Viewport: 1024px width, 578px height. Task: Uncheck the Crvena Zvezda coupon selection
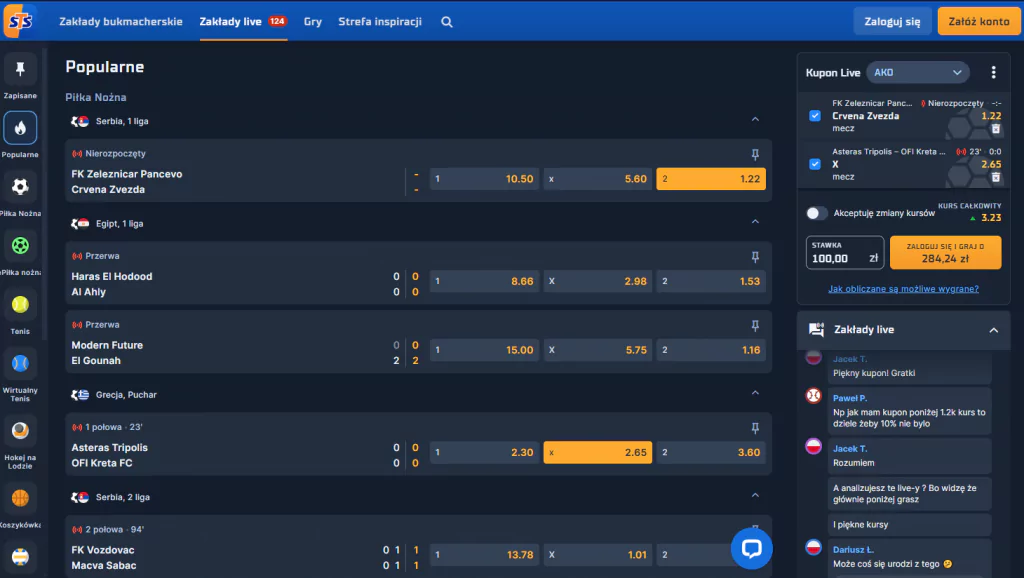[x=815, y=116]
